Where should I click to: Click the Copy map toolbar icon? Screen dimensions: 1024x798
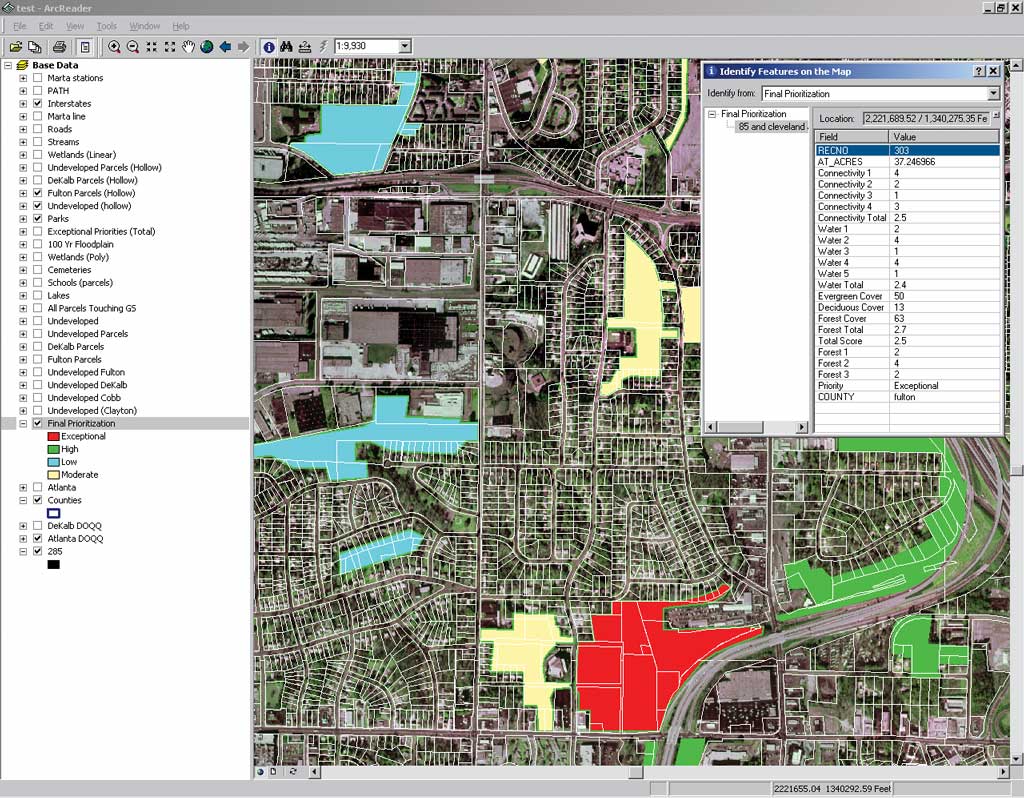(x=35, y=46)
